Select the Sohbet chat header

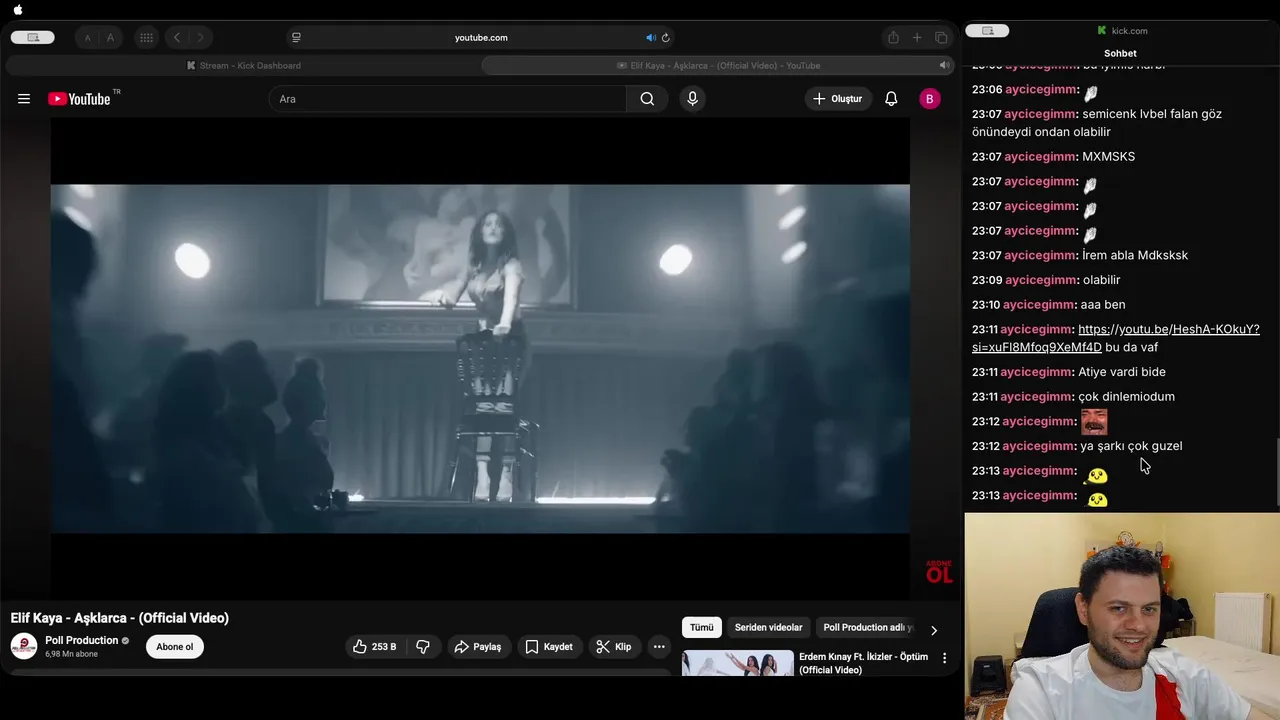click(x=1120, y=53)
